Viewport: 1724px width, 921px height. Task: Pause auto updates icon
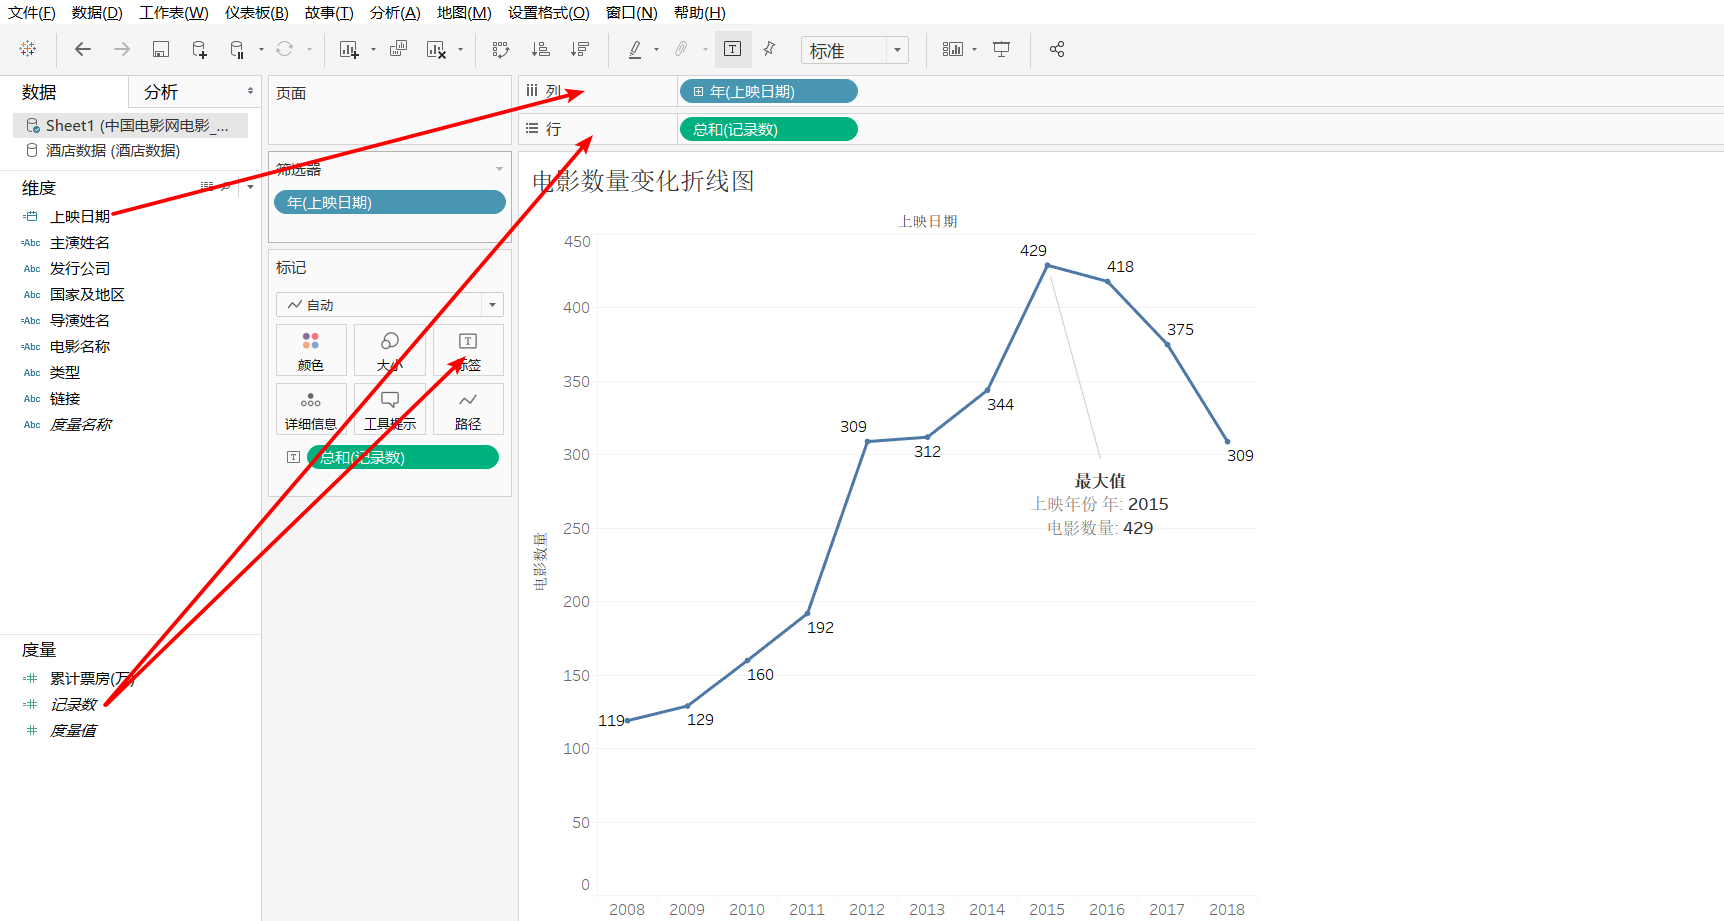237,49
